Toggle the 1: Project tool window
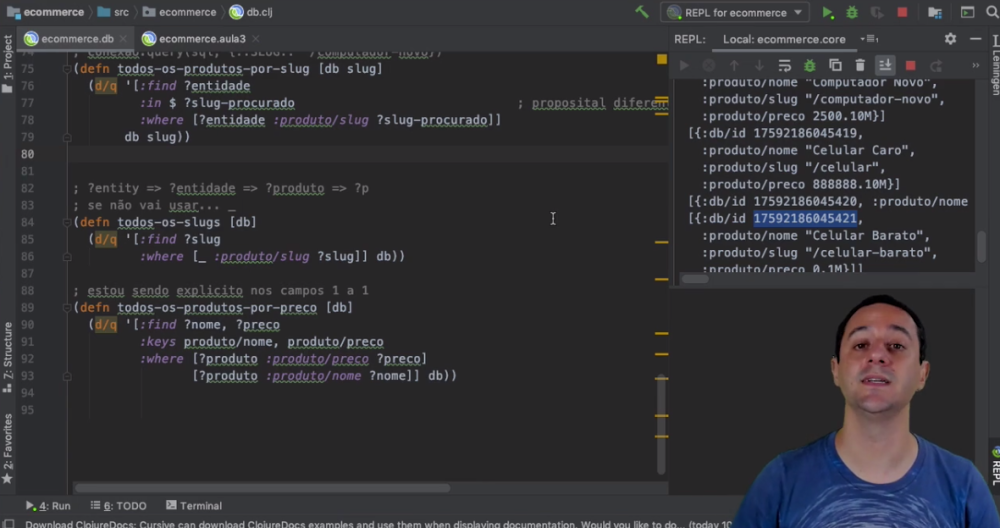Screen dimensions: 1000x528 point(7,64)
